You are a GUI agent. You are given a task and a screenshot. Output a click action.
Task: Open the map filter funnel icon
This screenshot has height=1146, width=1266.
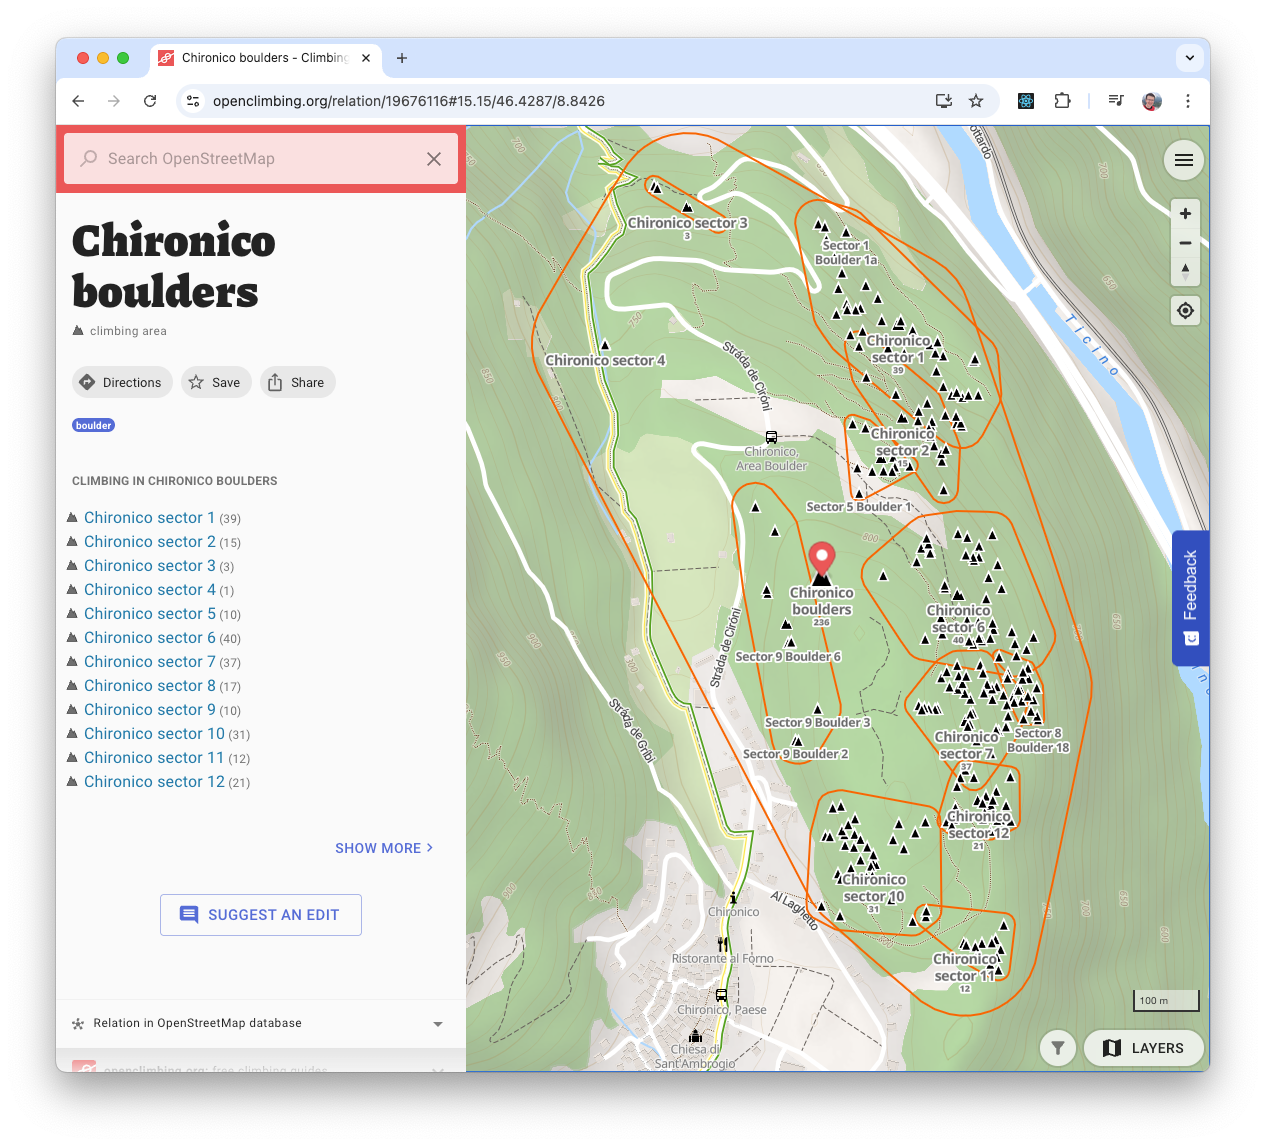click(1058, 1048)
